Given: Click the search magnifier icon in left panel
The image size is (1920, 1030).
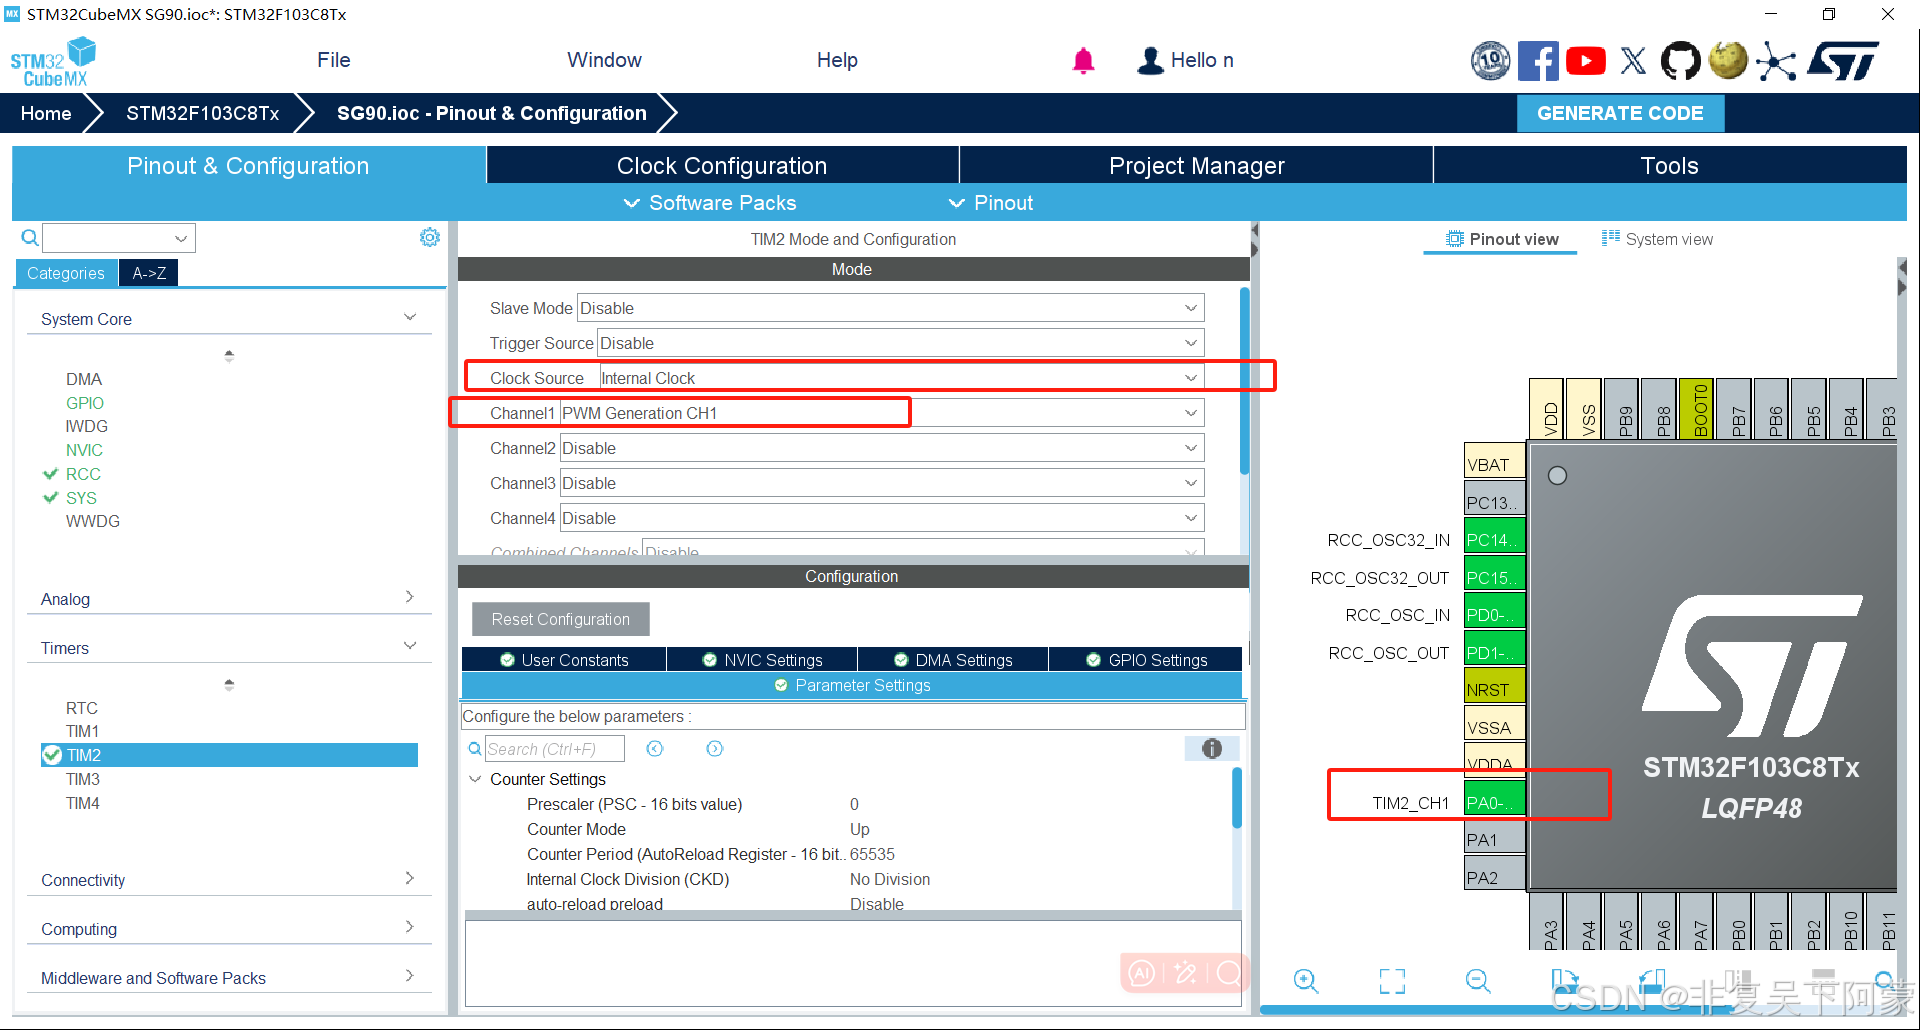Looking at the screenshot, I should pyautogui.click(x=30, y=238).
